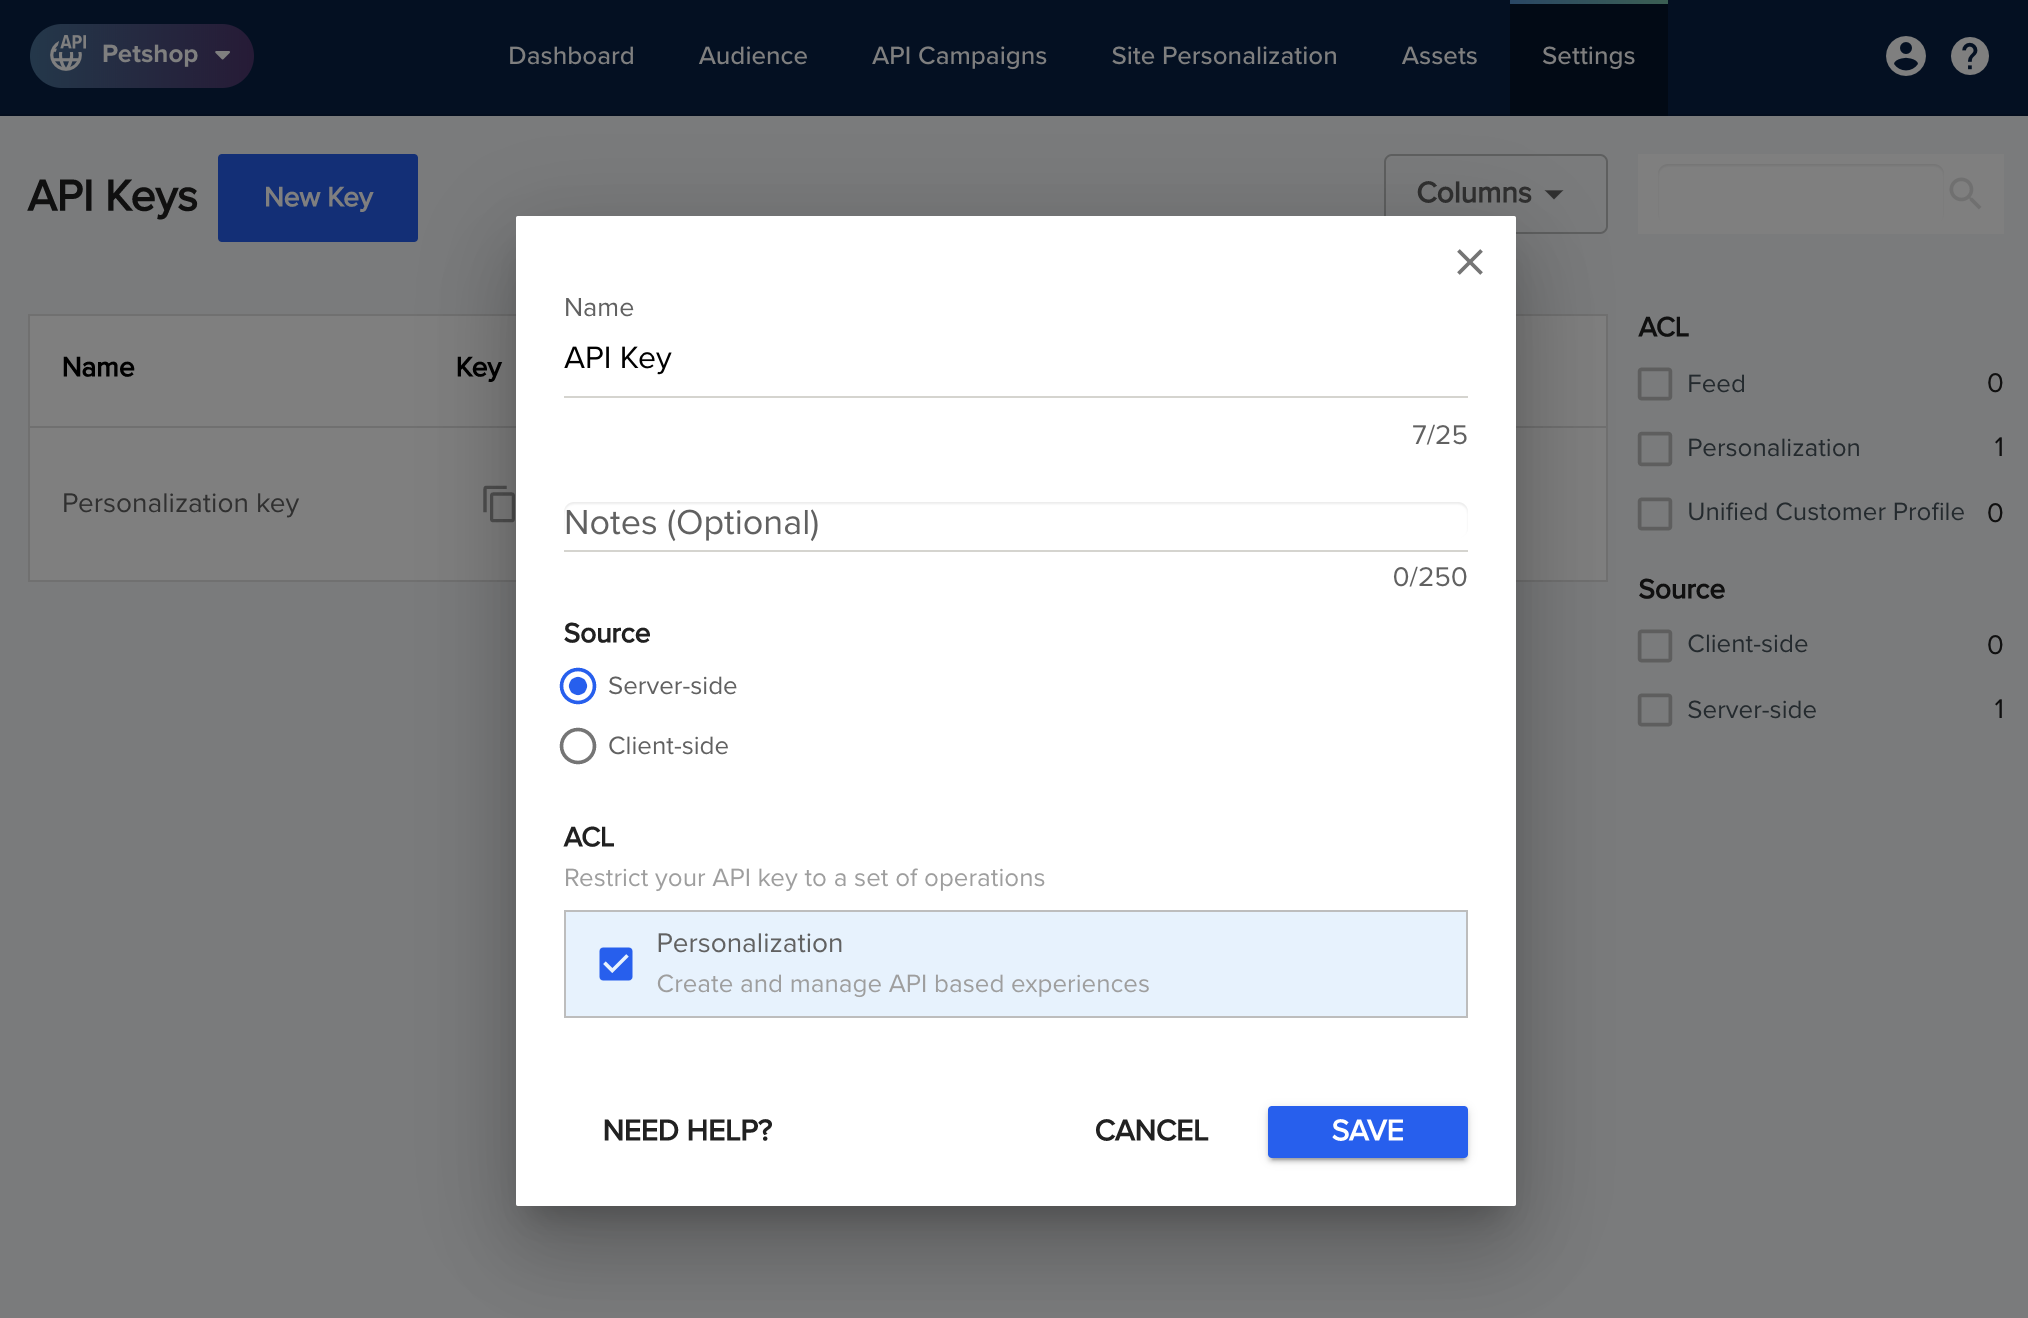Open the Site Personalization menu item
Viewport: 2028px width, 1318px height.
tap(1223, 56)
